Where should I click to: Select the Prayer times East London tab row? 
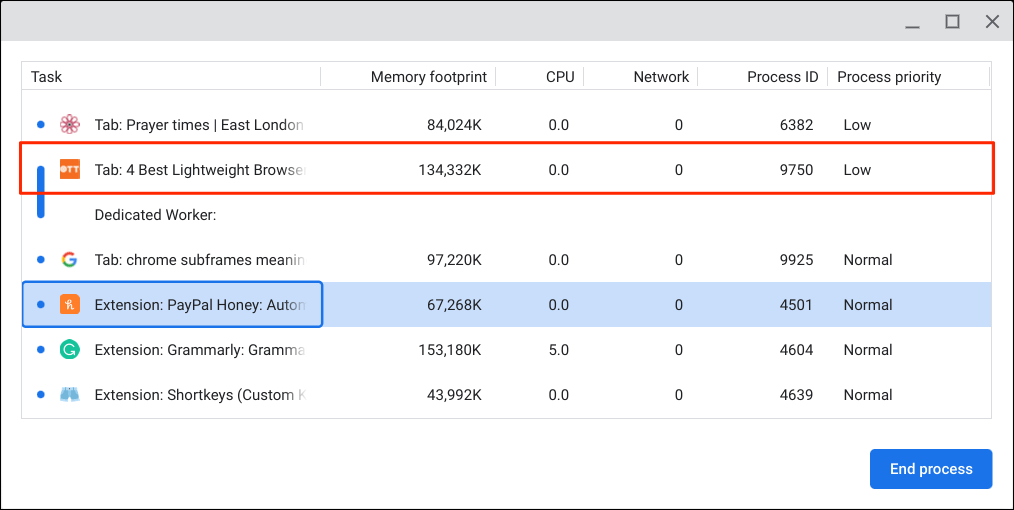(198, 125)
